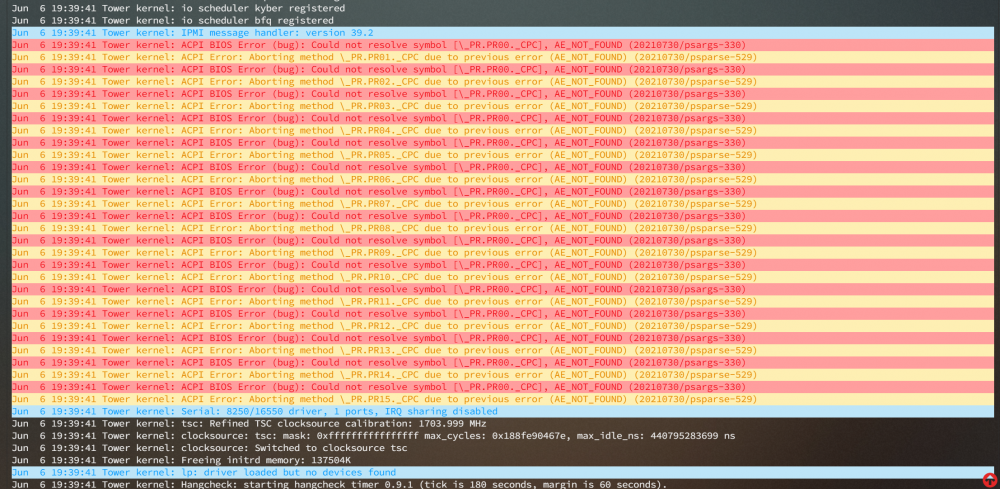The image size is (1000, 489).
Task: Select the 'lp: driver loaded but no devices found' line
Action: 503,472
